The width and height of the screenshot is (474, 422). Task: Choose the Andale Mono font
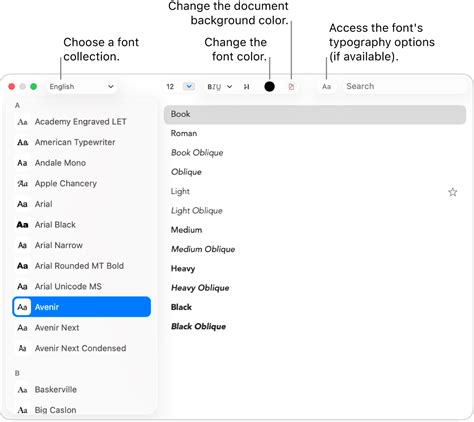pos(82,163)
